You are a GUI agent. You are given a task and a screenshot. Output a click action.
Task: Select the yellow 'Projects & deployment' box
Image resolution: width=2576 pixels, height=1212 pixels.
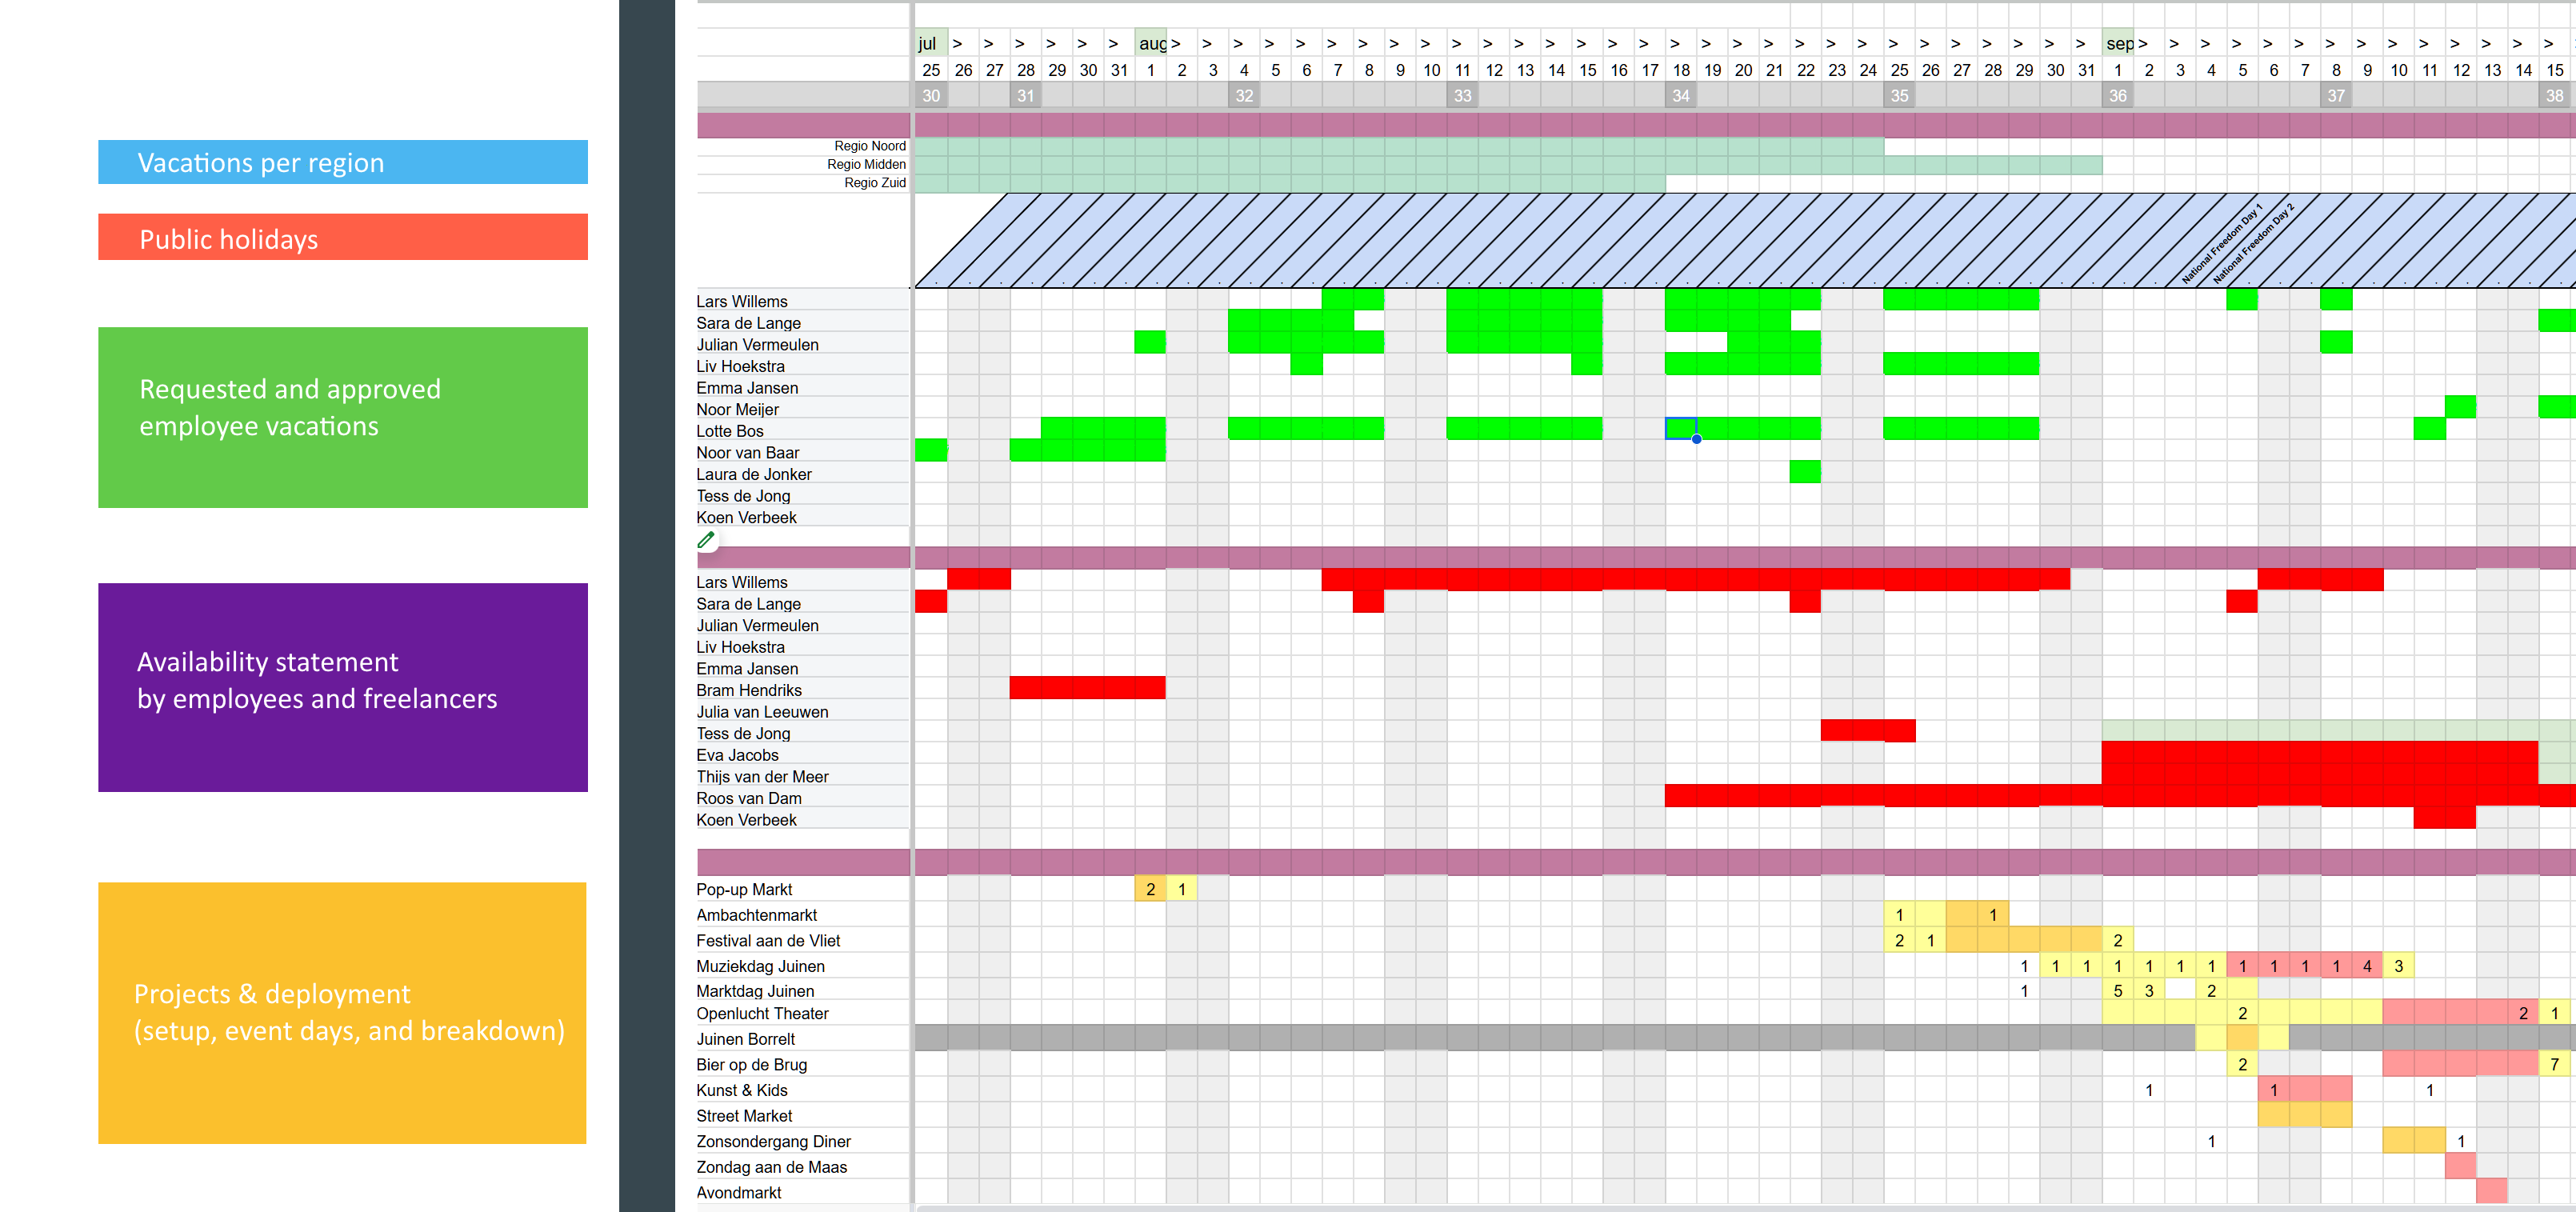[x=342, y=1011]
